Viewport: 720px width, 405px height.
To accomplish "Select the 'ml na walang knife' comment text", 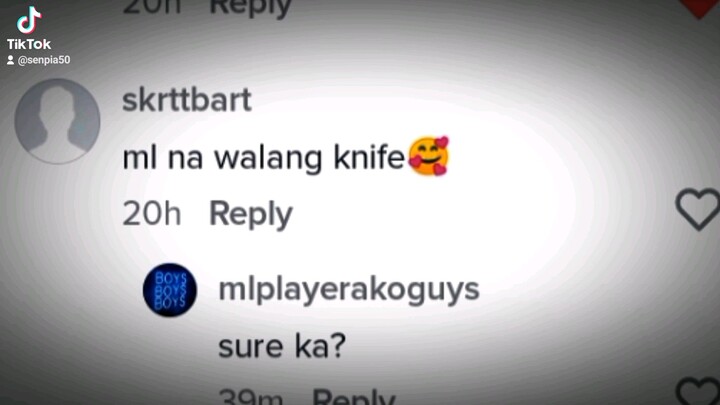I will coord(263,158).
